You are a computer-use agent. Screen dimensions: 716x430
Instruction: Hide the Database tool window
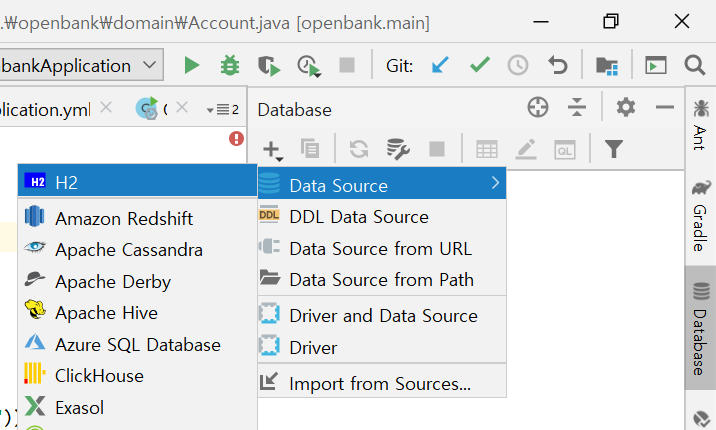(x=665, y=108)
